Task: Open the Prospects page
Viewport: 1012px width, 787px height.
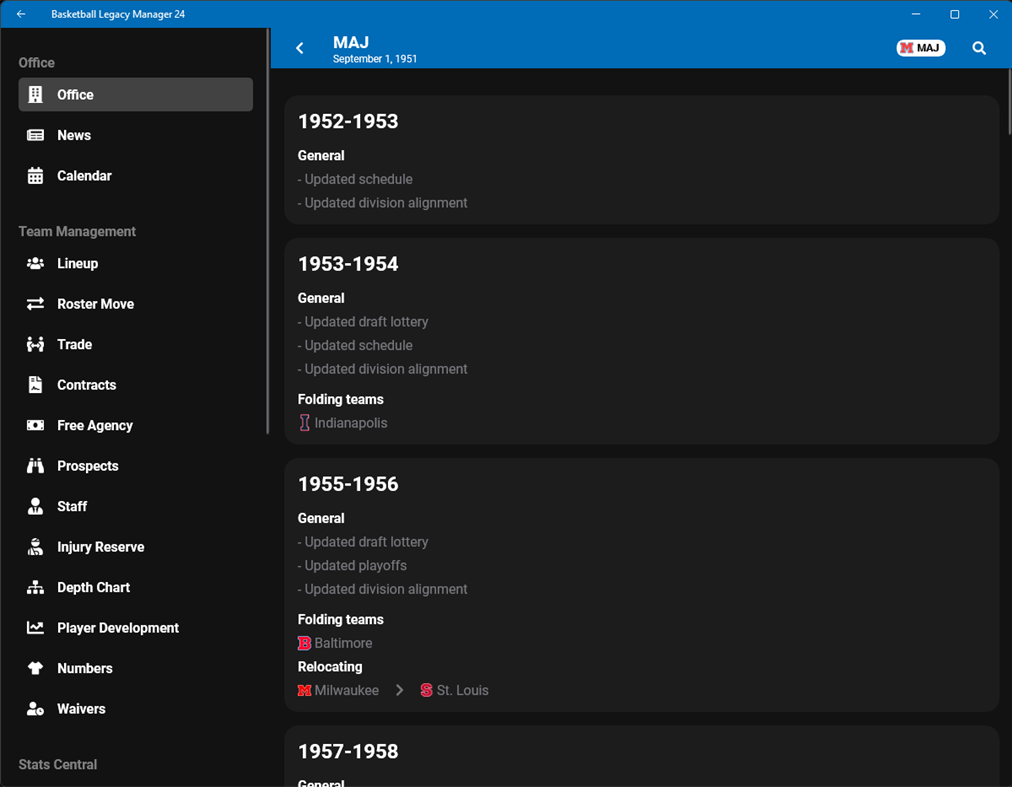Action: (x=136, y=466)
